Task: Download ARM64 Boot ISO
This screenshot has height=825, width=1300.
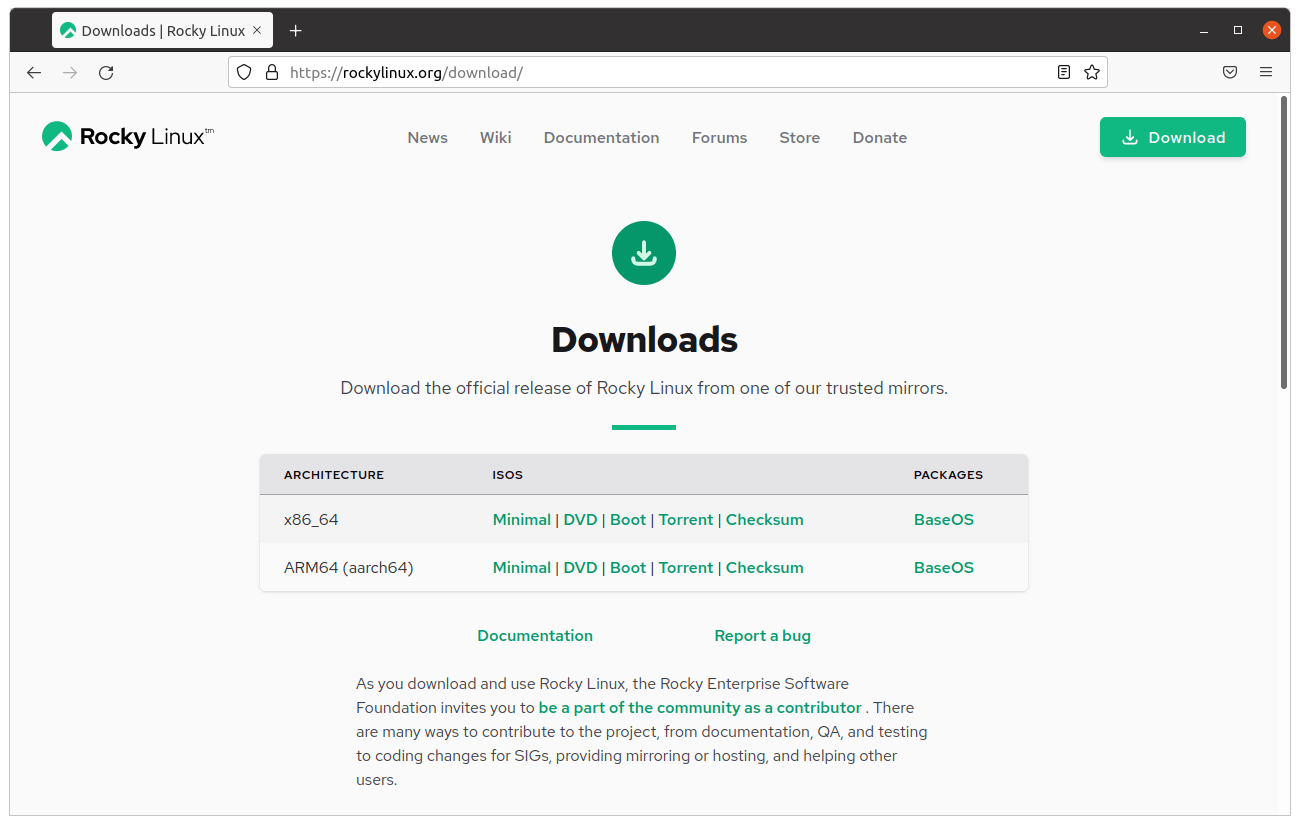Action: 628,568
